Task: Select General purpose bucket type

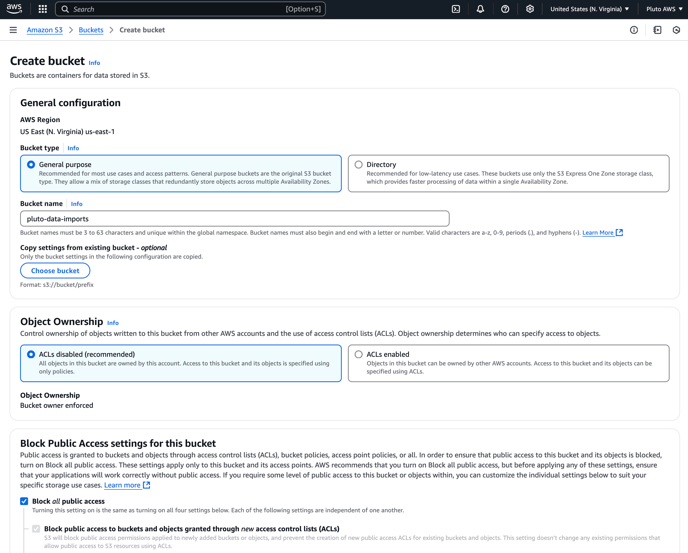Action: (x=31, y=165)
